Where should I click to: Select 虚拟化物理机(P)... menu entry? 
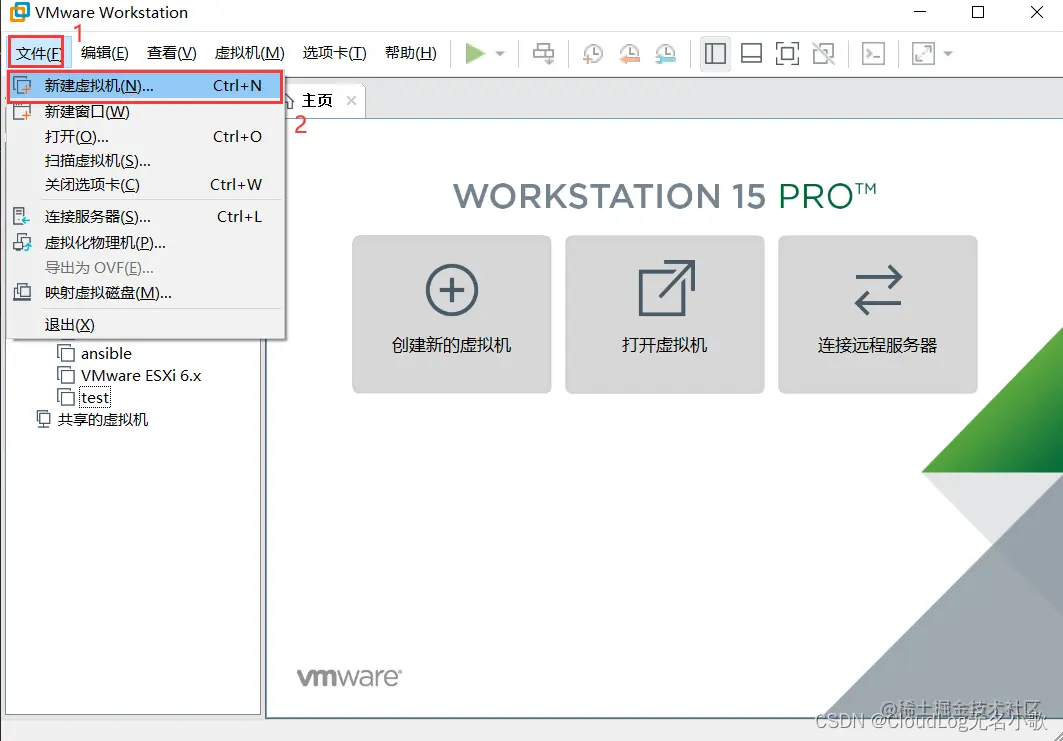(x=145, y=243)
